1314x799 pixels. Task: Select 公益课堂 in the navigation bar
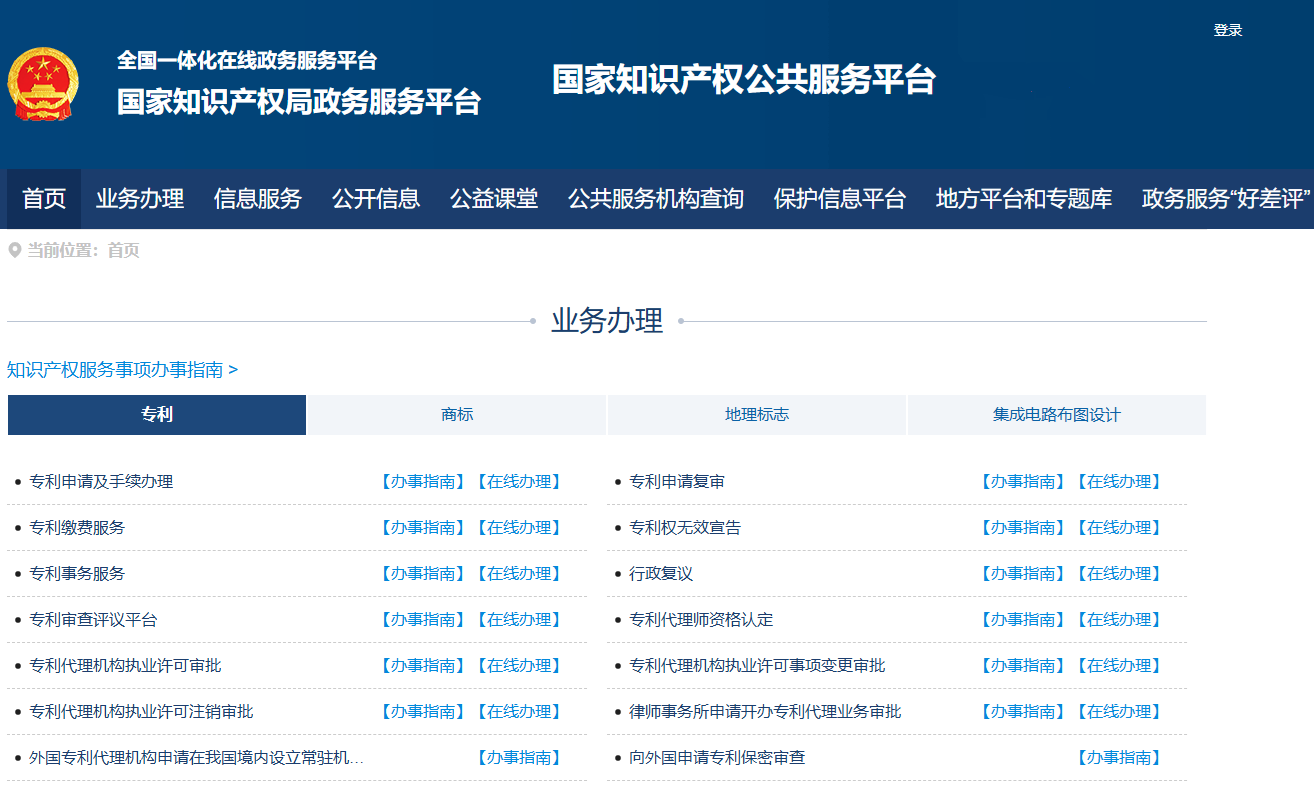pyautogui.click(x=494, y=199)
